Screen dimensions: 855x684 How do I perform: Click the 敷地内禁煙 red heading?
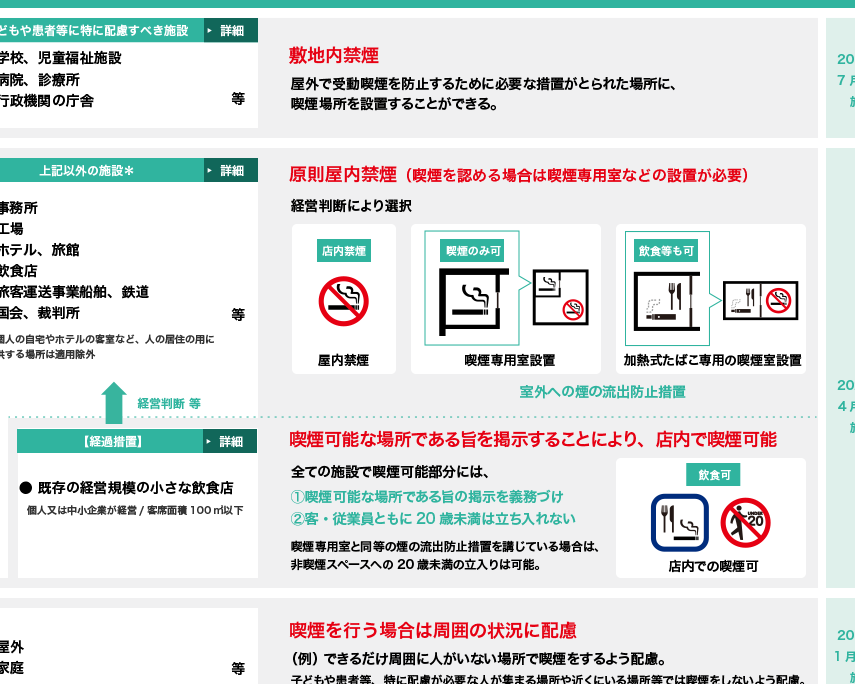click(333, 56)
